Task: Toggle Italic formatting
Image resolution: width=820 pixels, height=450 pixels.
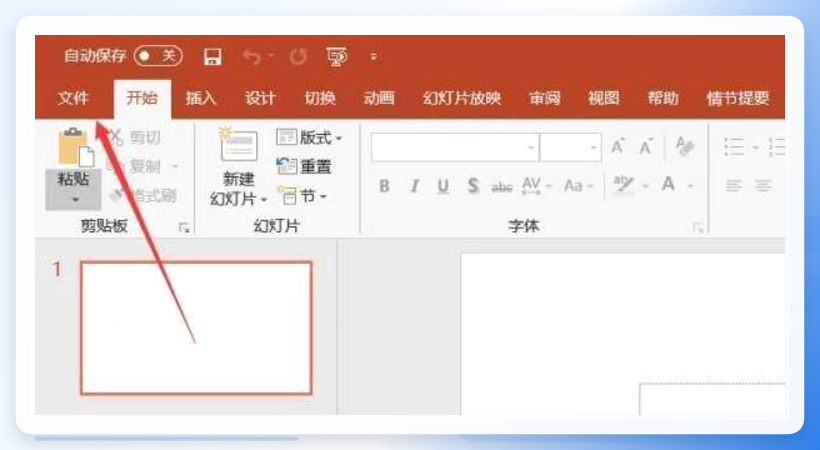Action: coord(414,186)
